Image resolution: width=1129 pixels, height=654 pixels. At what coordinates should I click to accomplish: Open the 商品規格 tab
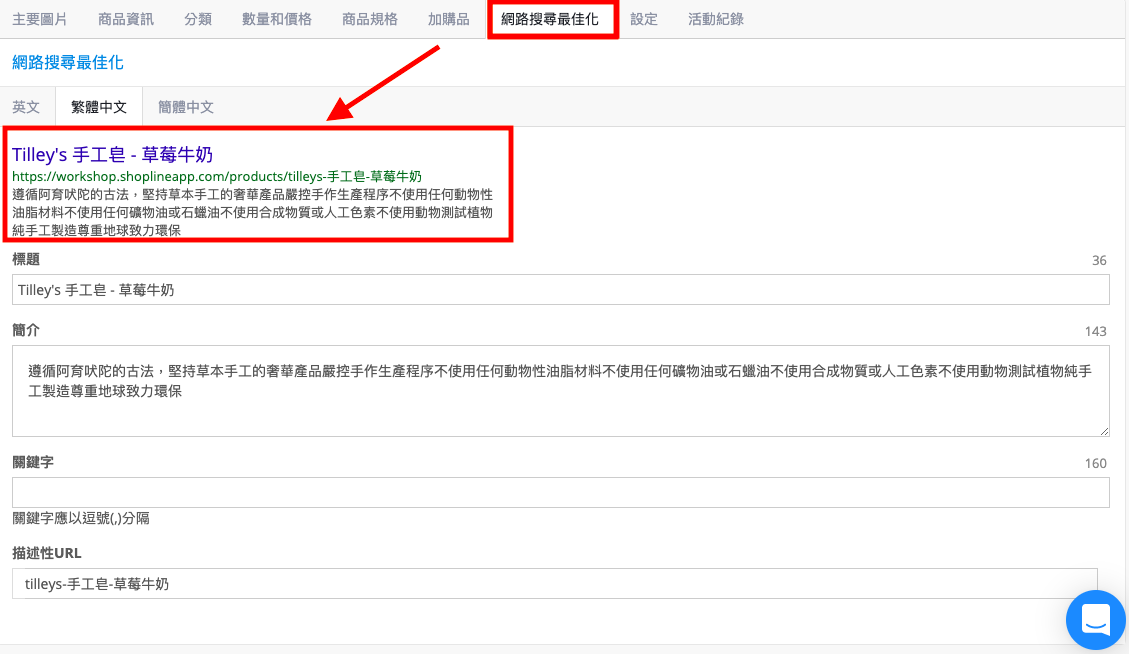click(370, 19)
